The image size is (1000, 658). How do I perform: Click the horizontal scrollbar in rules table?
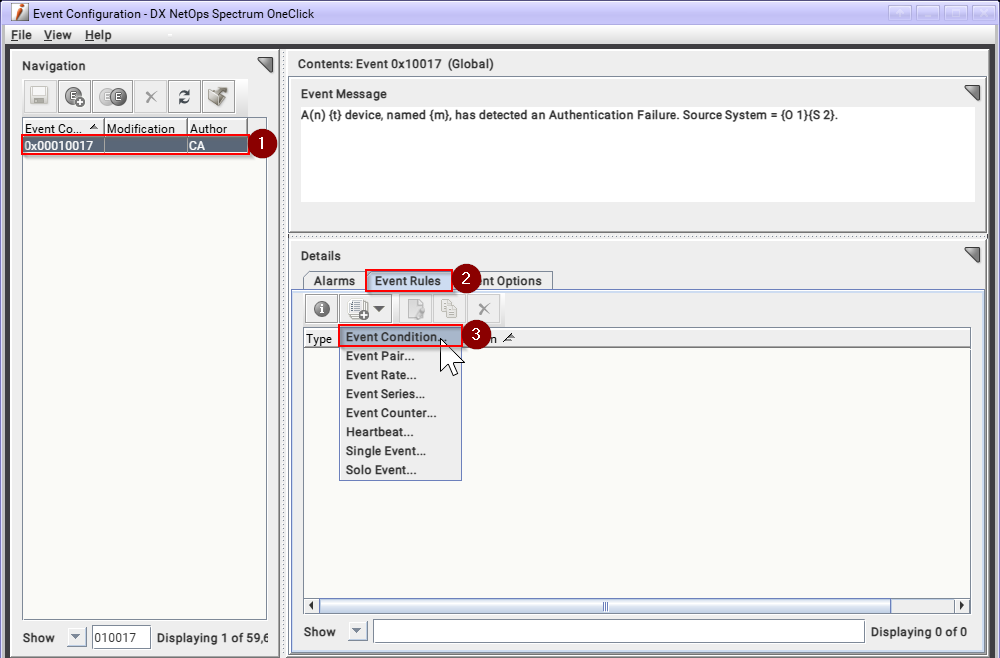point(604,606)
